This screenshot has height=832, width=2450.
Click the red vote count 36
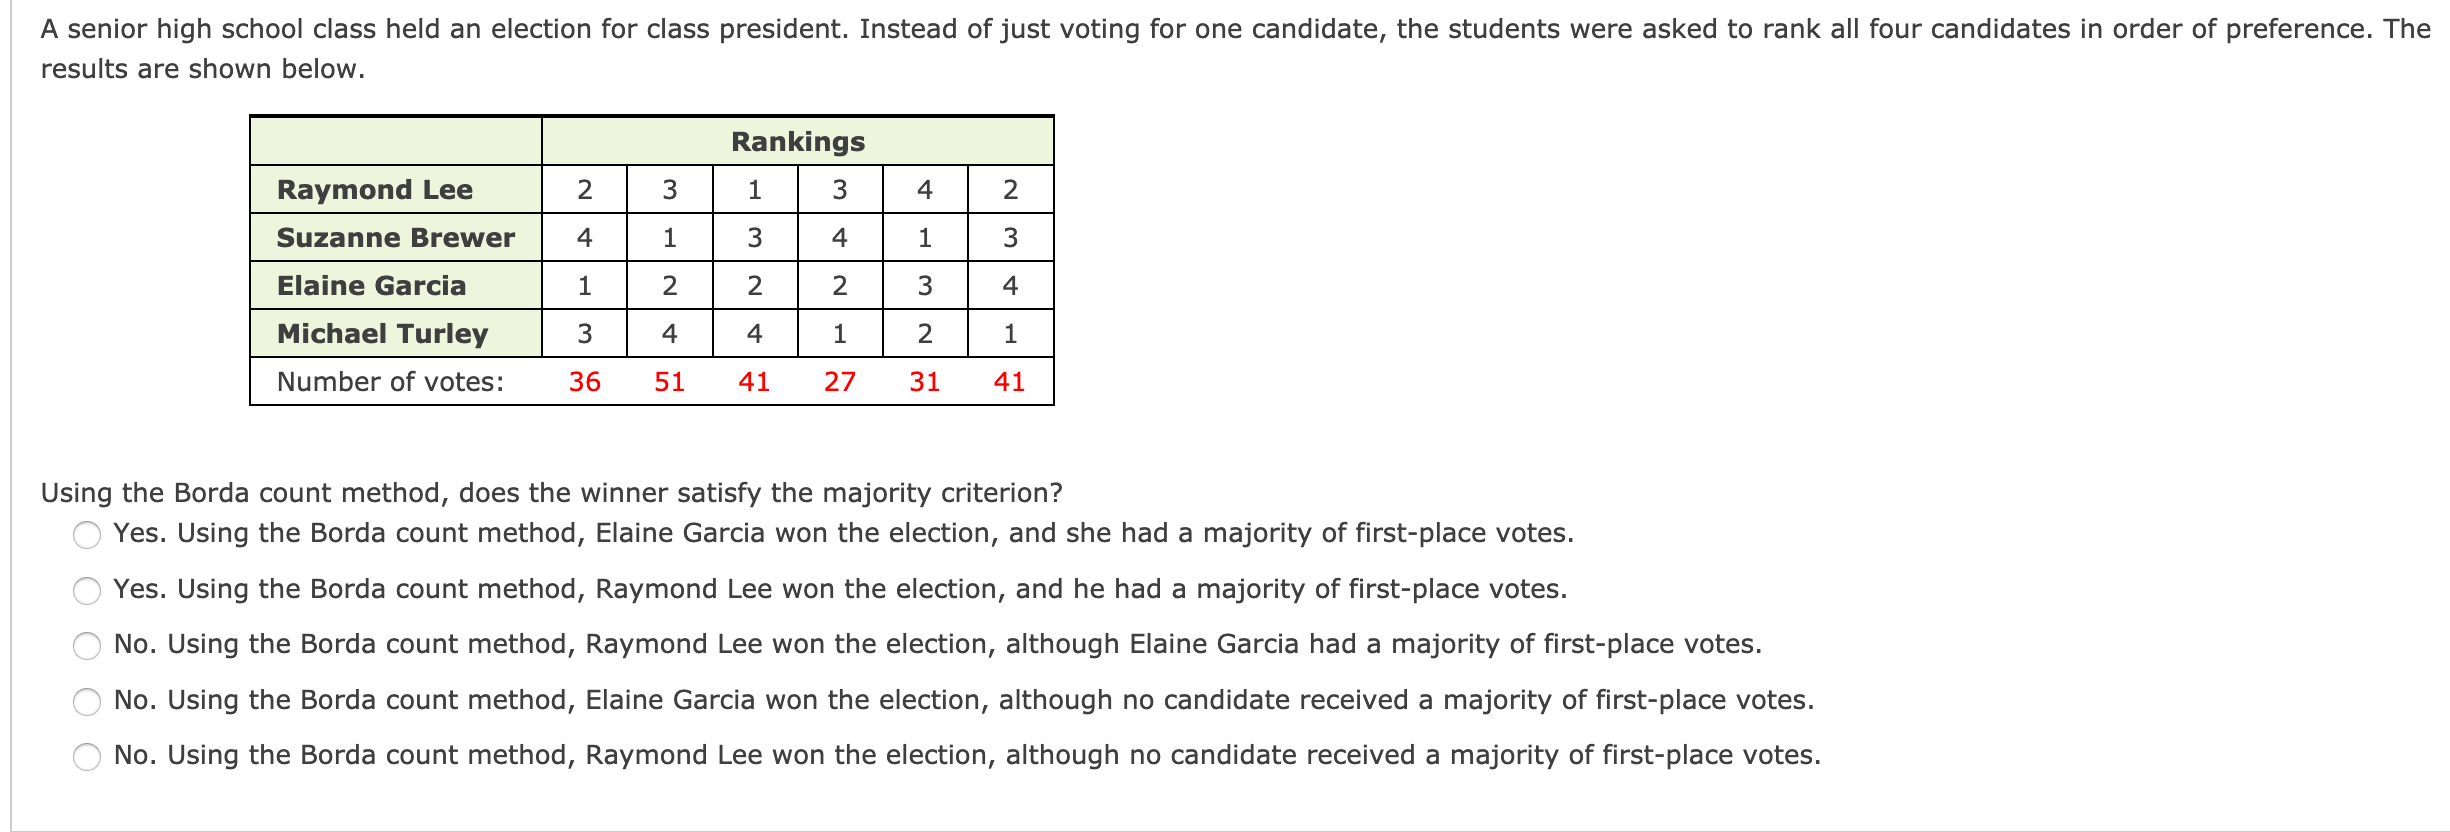tap(585, 382)
